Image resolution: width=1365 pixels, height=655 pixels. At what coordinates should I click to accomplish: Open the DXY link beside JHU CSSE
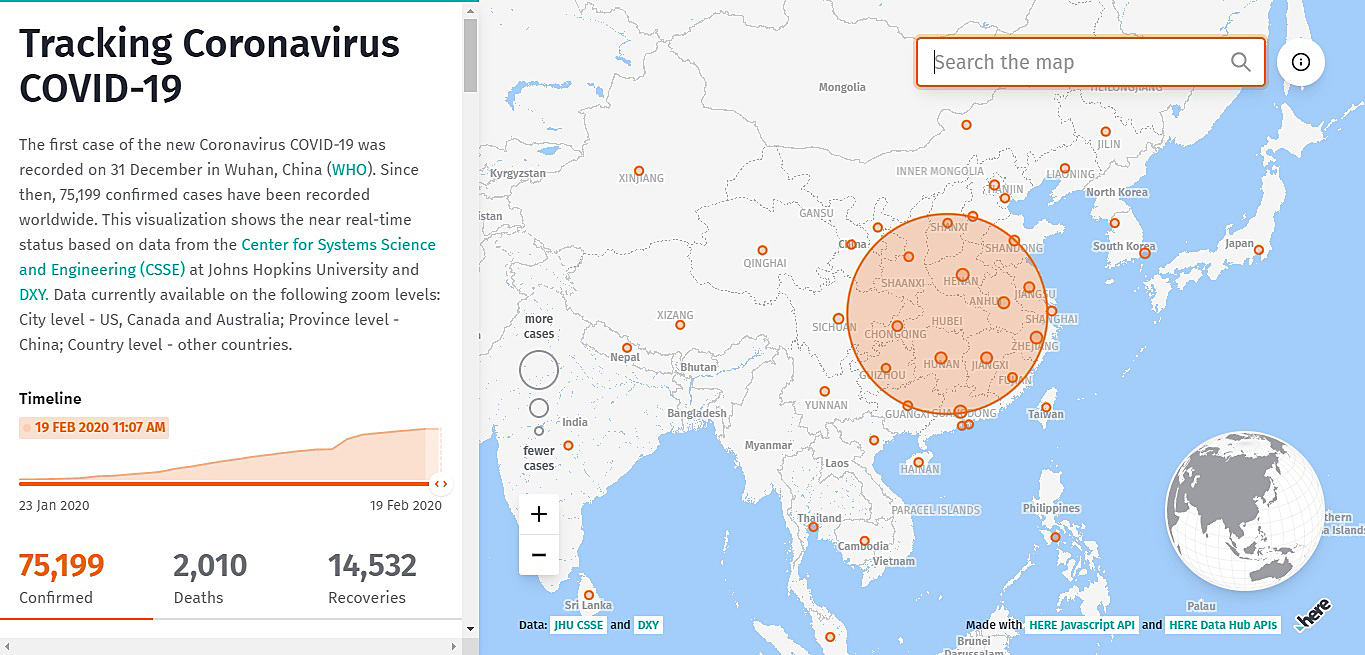648,625
